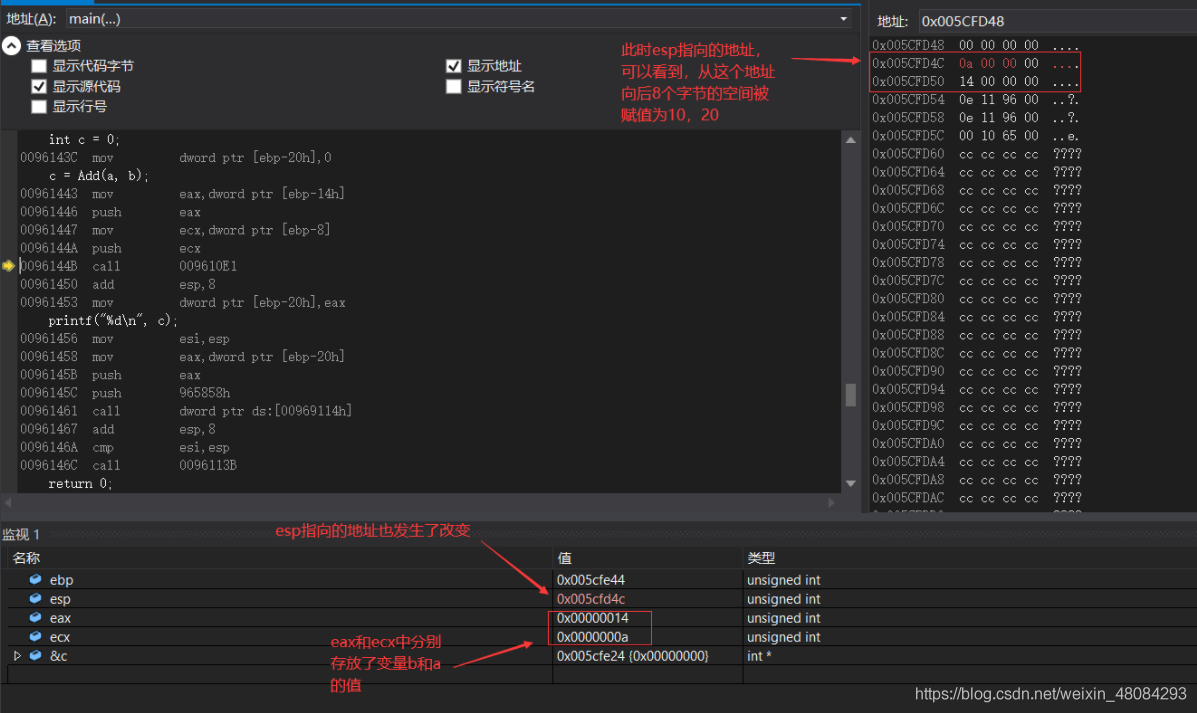This screenshot has width=1197, height=713.
Task: Select the 监视 1 panel title
Action: coord(21,534)
